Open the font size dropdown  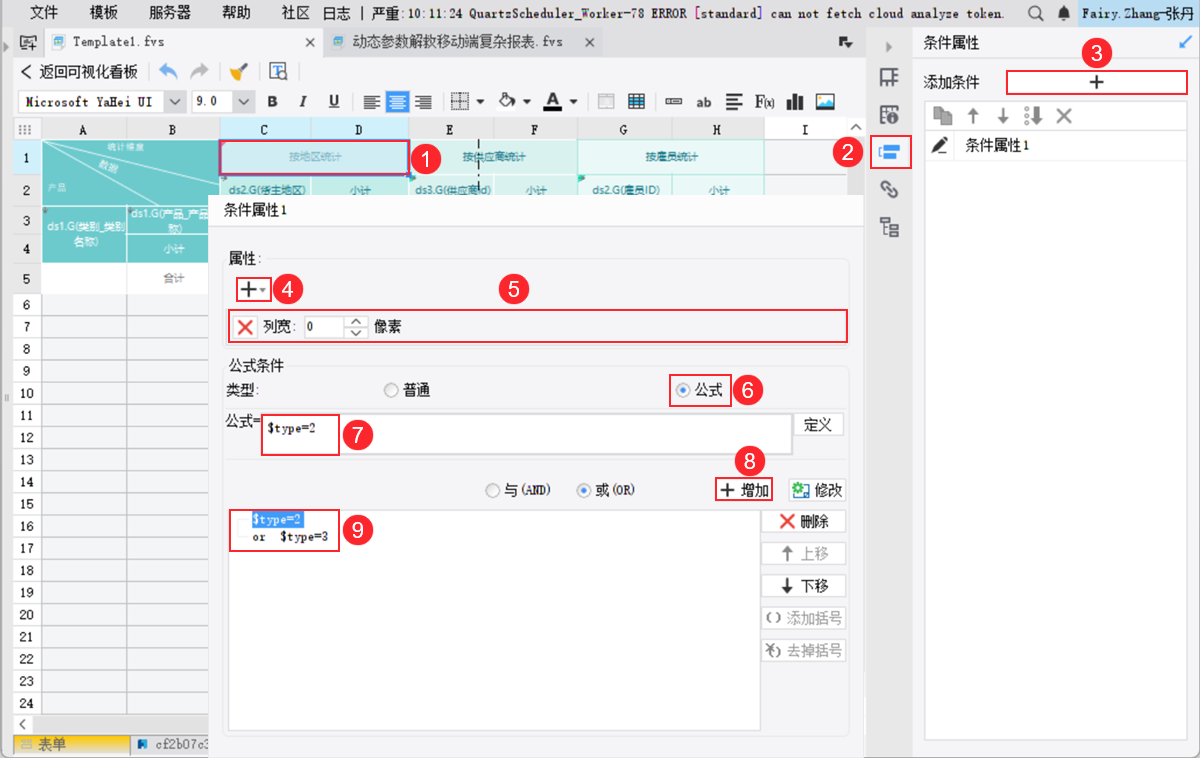point(244,102)
